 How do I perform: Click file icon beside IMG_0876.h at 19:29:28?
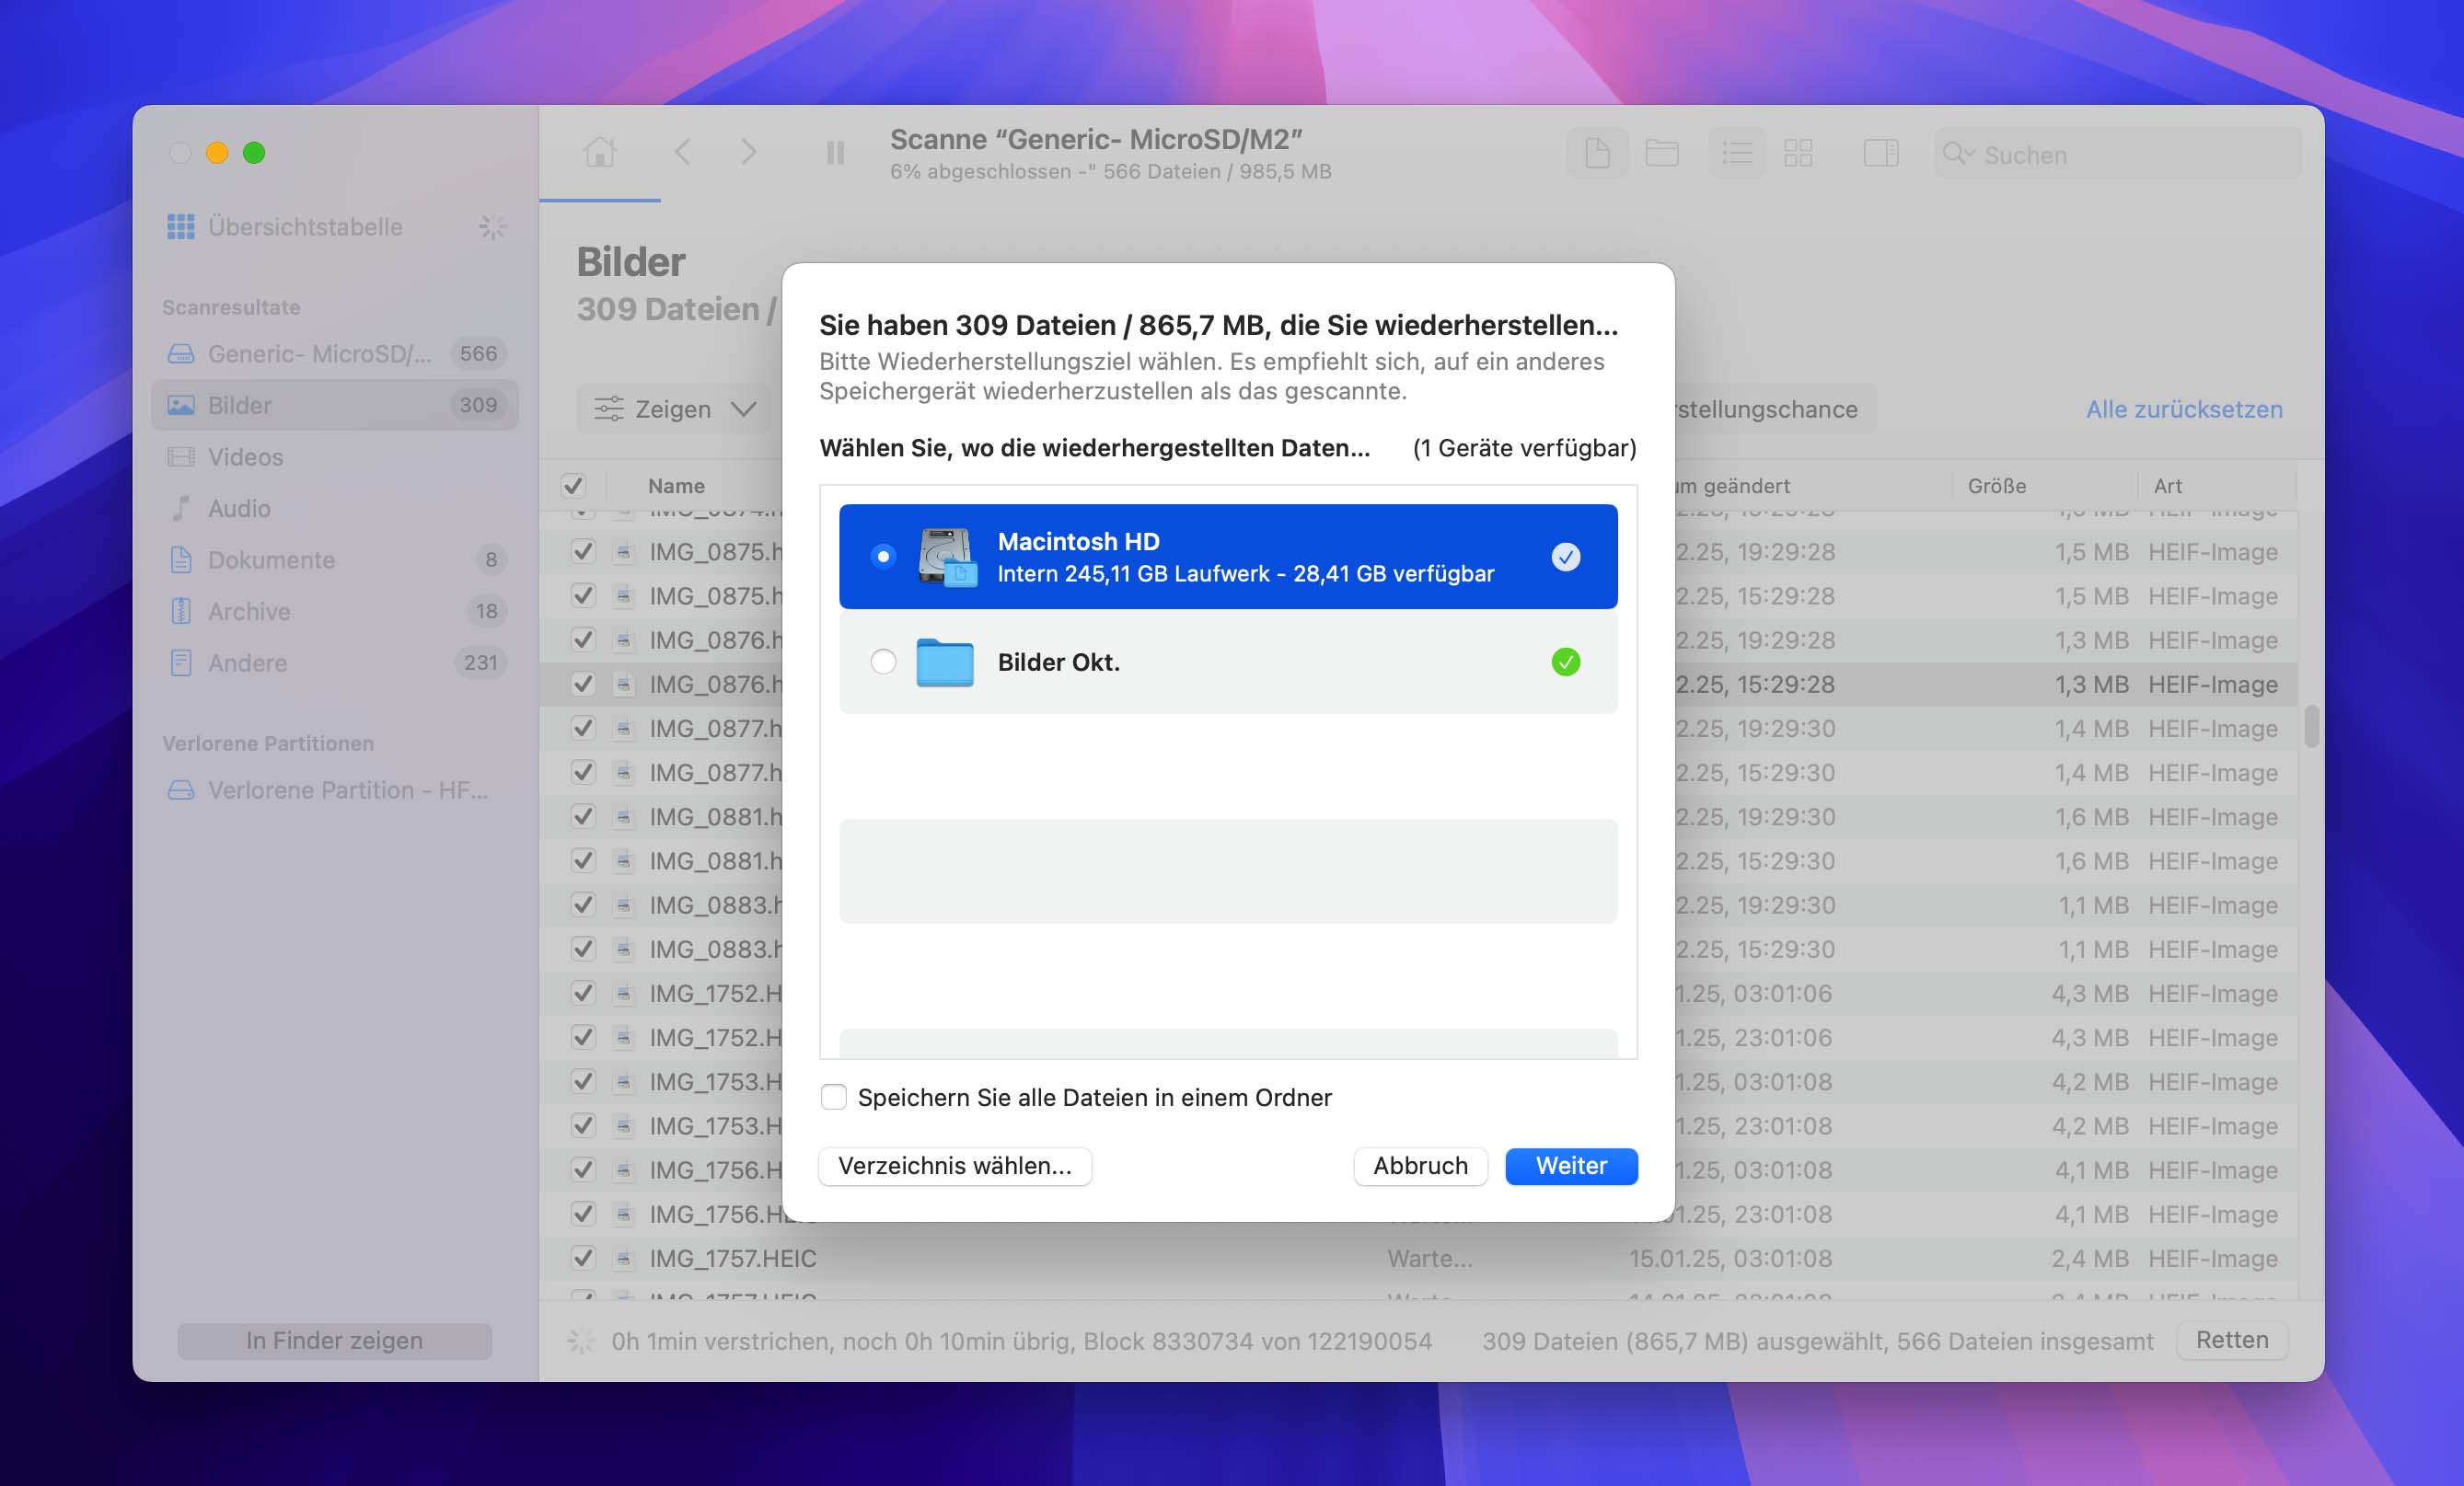pos(623,640)
